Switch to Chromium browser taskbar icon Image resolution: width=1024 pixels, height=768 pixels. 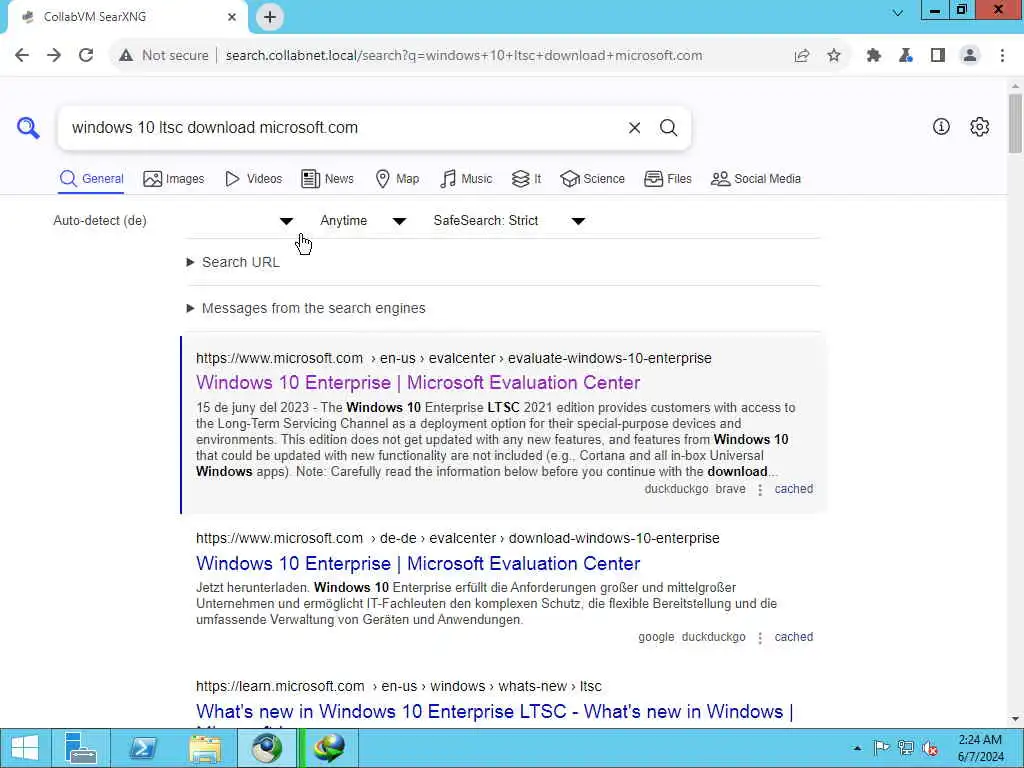click(266, 748)
